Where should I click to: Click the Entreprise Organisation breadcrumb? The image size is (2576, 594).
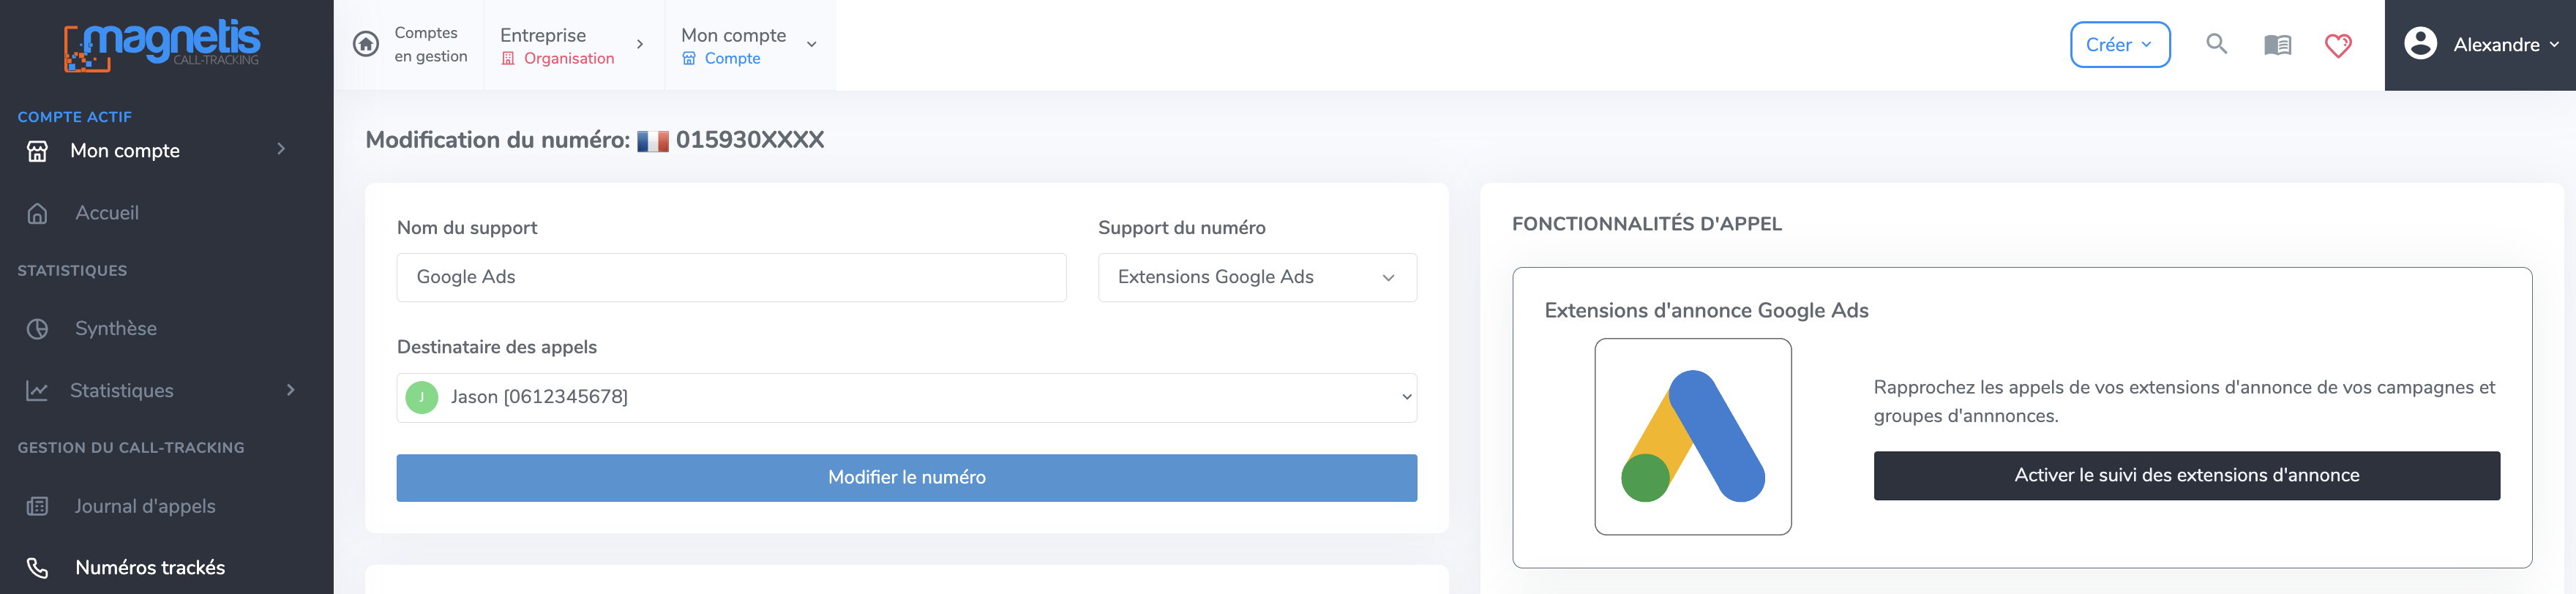(557, 46)
